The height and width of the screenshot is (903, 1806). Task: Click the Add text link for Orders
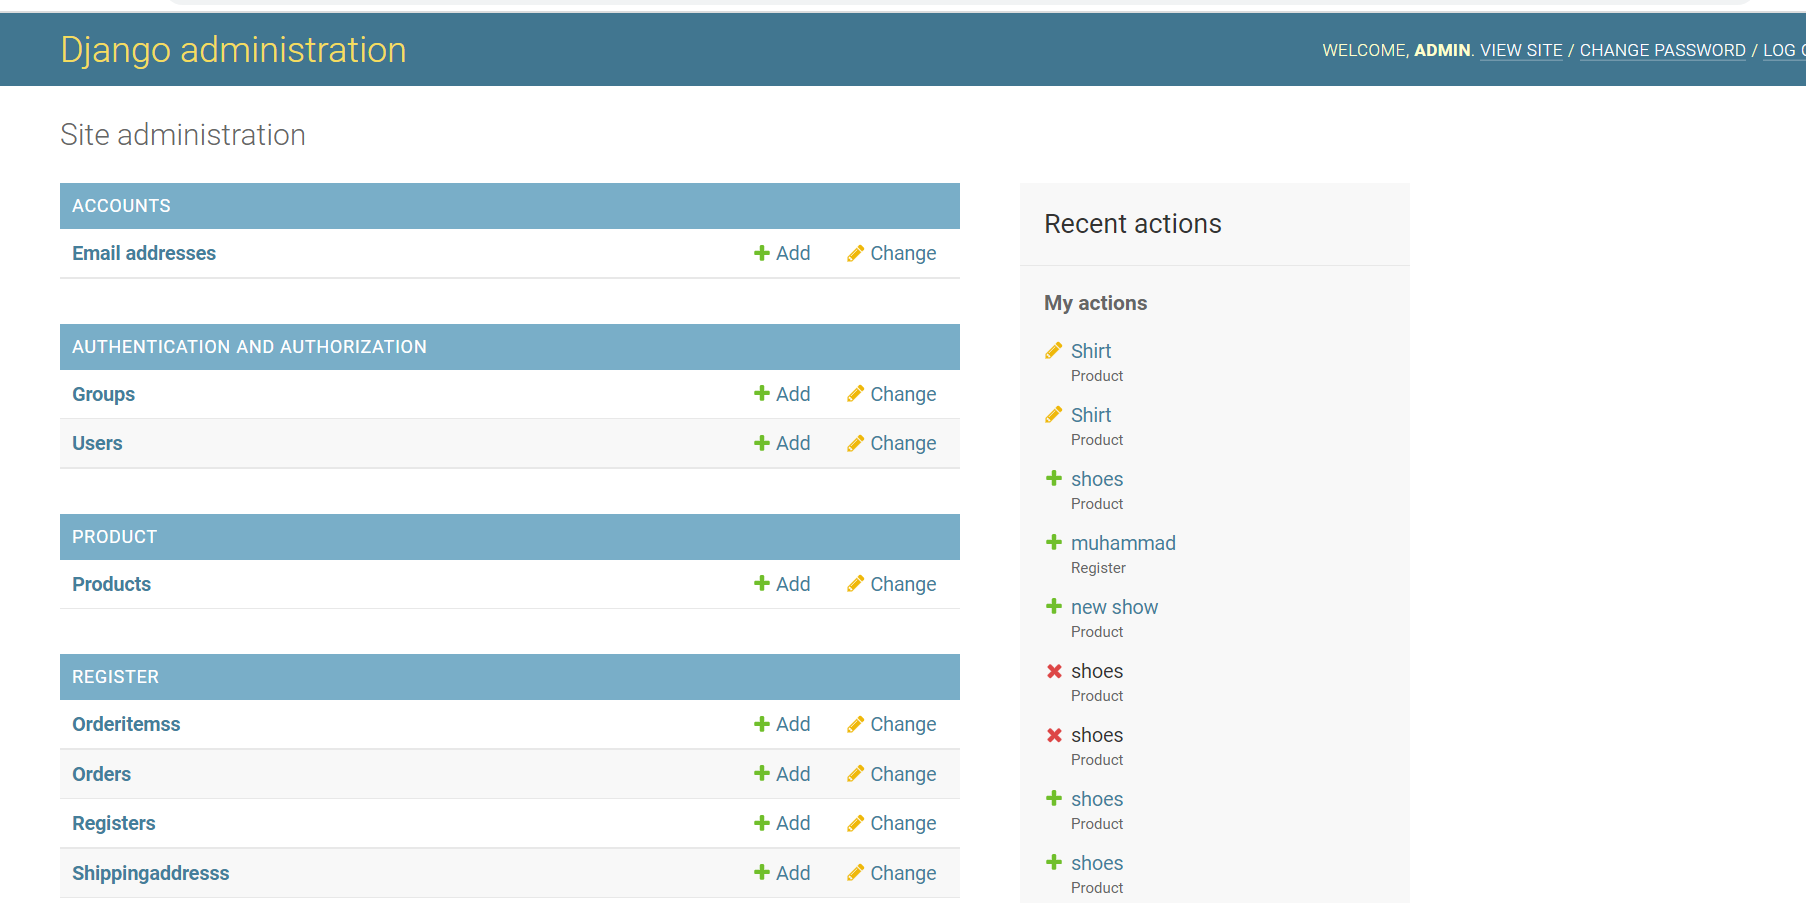(x=793, y=774)
